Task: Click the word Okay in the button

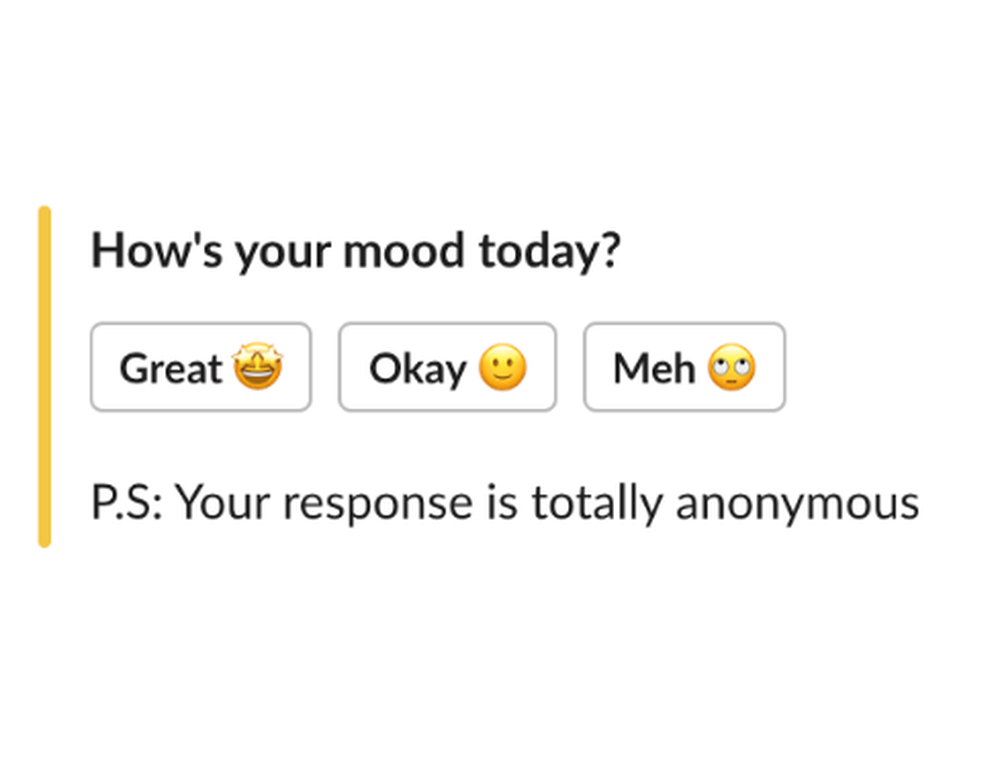Action: pos(418,369)
